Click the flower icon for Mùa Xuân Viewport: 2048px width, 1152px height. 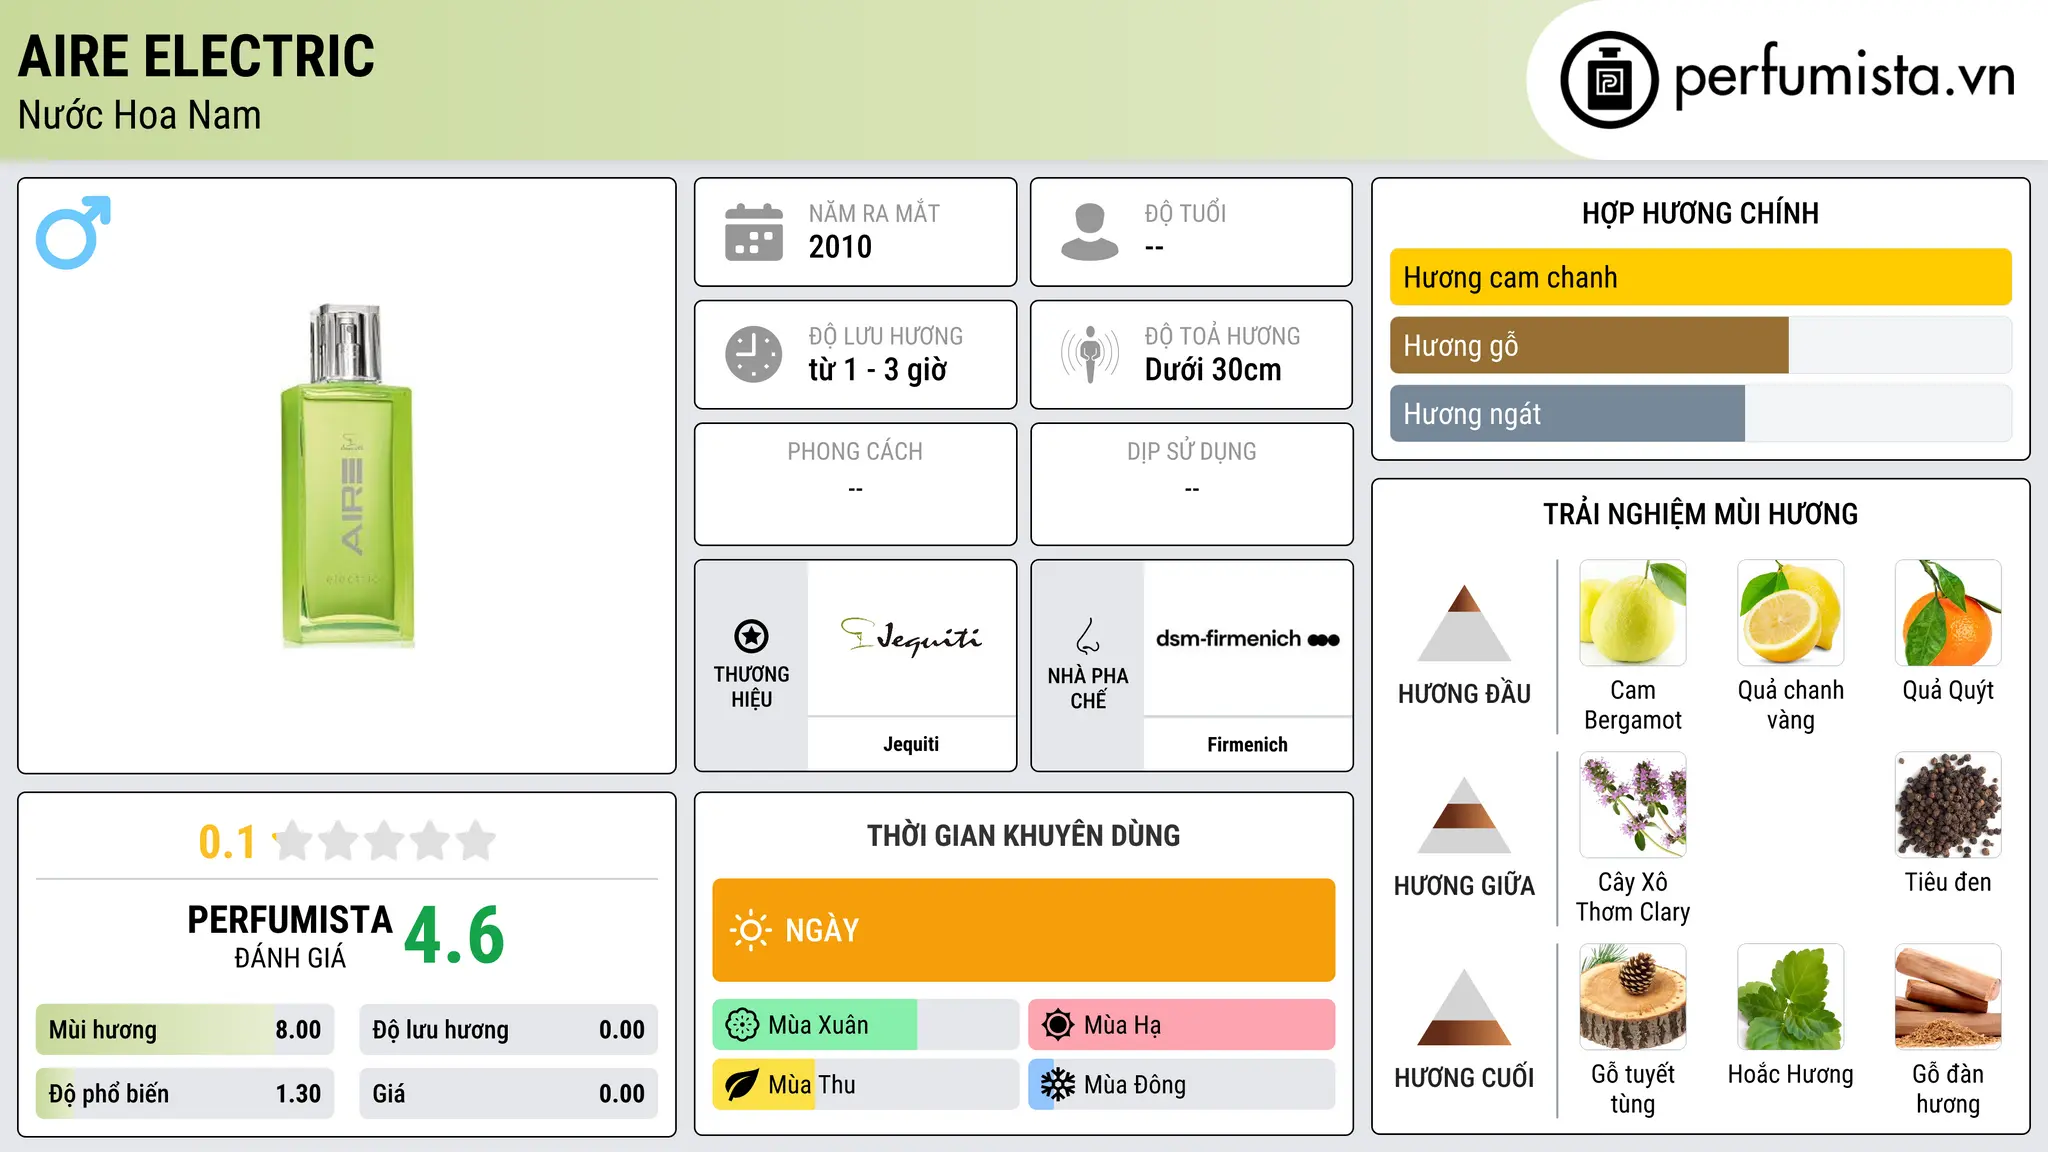(x=742, y=1025)
